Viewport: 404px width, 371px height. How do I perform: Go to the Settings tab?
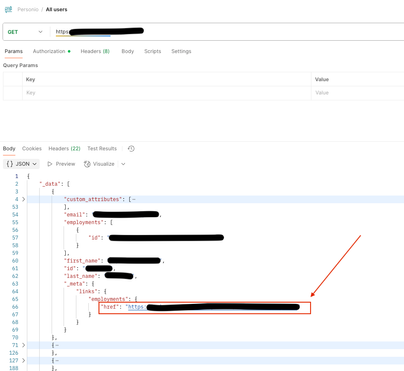click(181, 51)
